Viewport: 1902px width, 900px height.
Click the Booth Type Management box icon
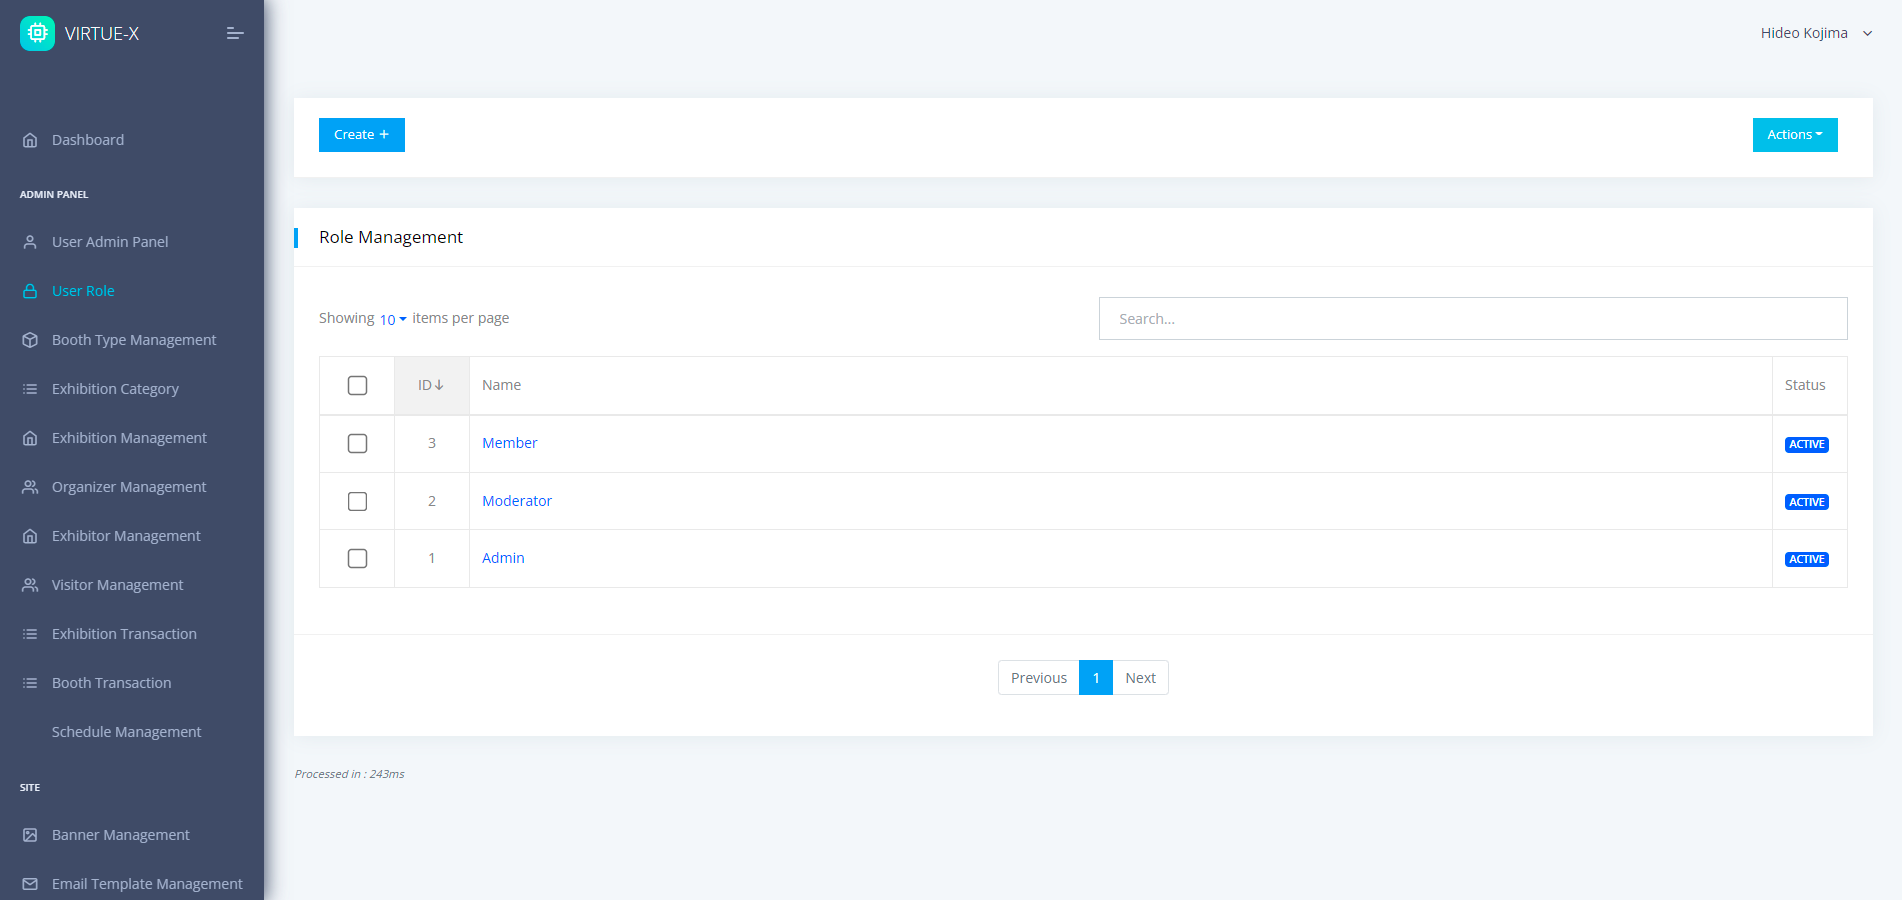tap(30, 340)
